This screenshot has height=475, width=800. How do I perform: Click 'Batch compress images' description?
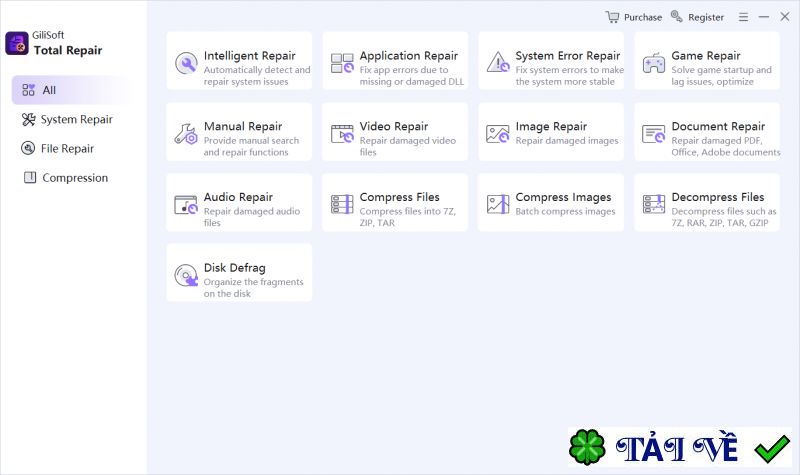coord(565,211)
